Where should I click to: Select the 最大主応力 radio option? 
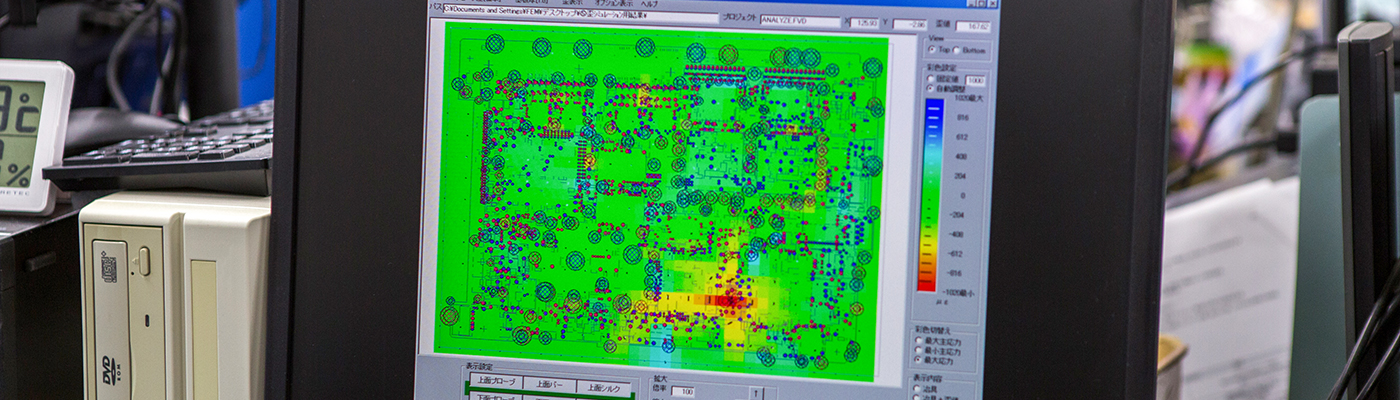click(919, 340)
